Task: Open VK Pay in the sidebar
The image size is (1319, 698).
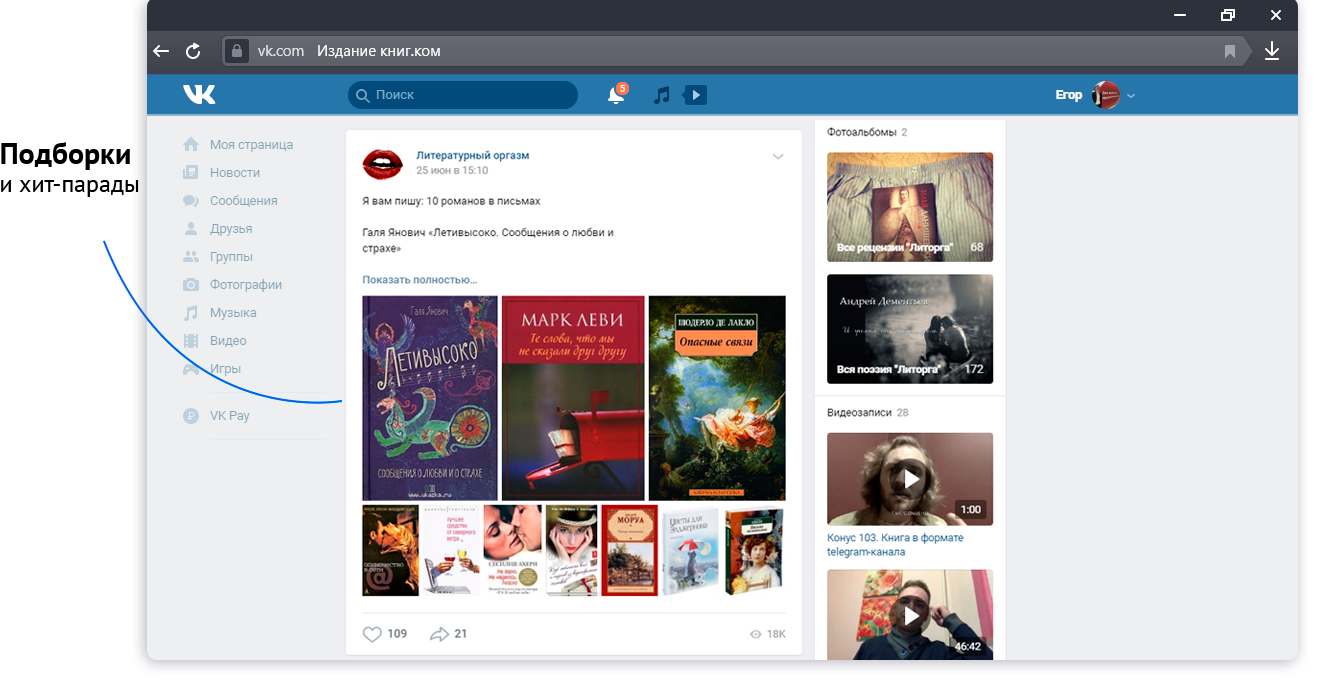Action: pyautogui.click(x=230, y=416)
